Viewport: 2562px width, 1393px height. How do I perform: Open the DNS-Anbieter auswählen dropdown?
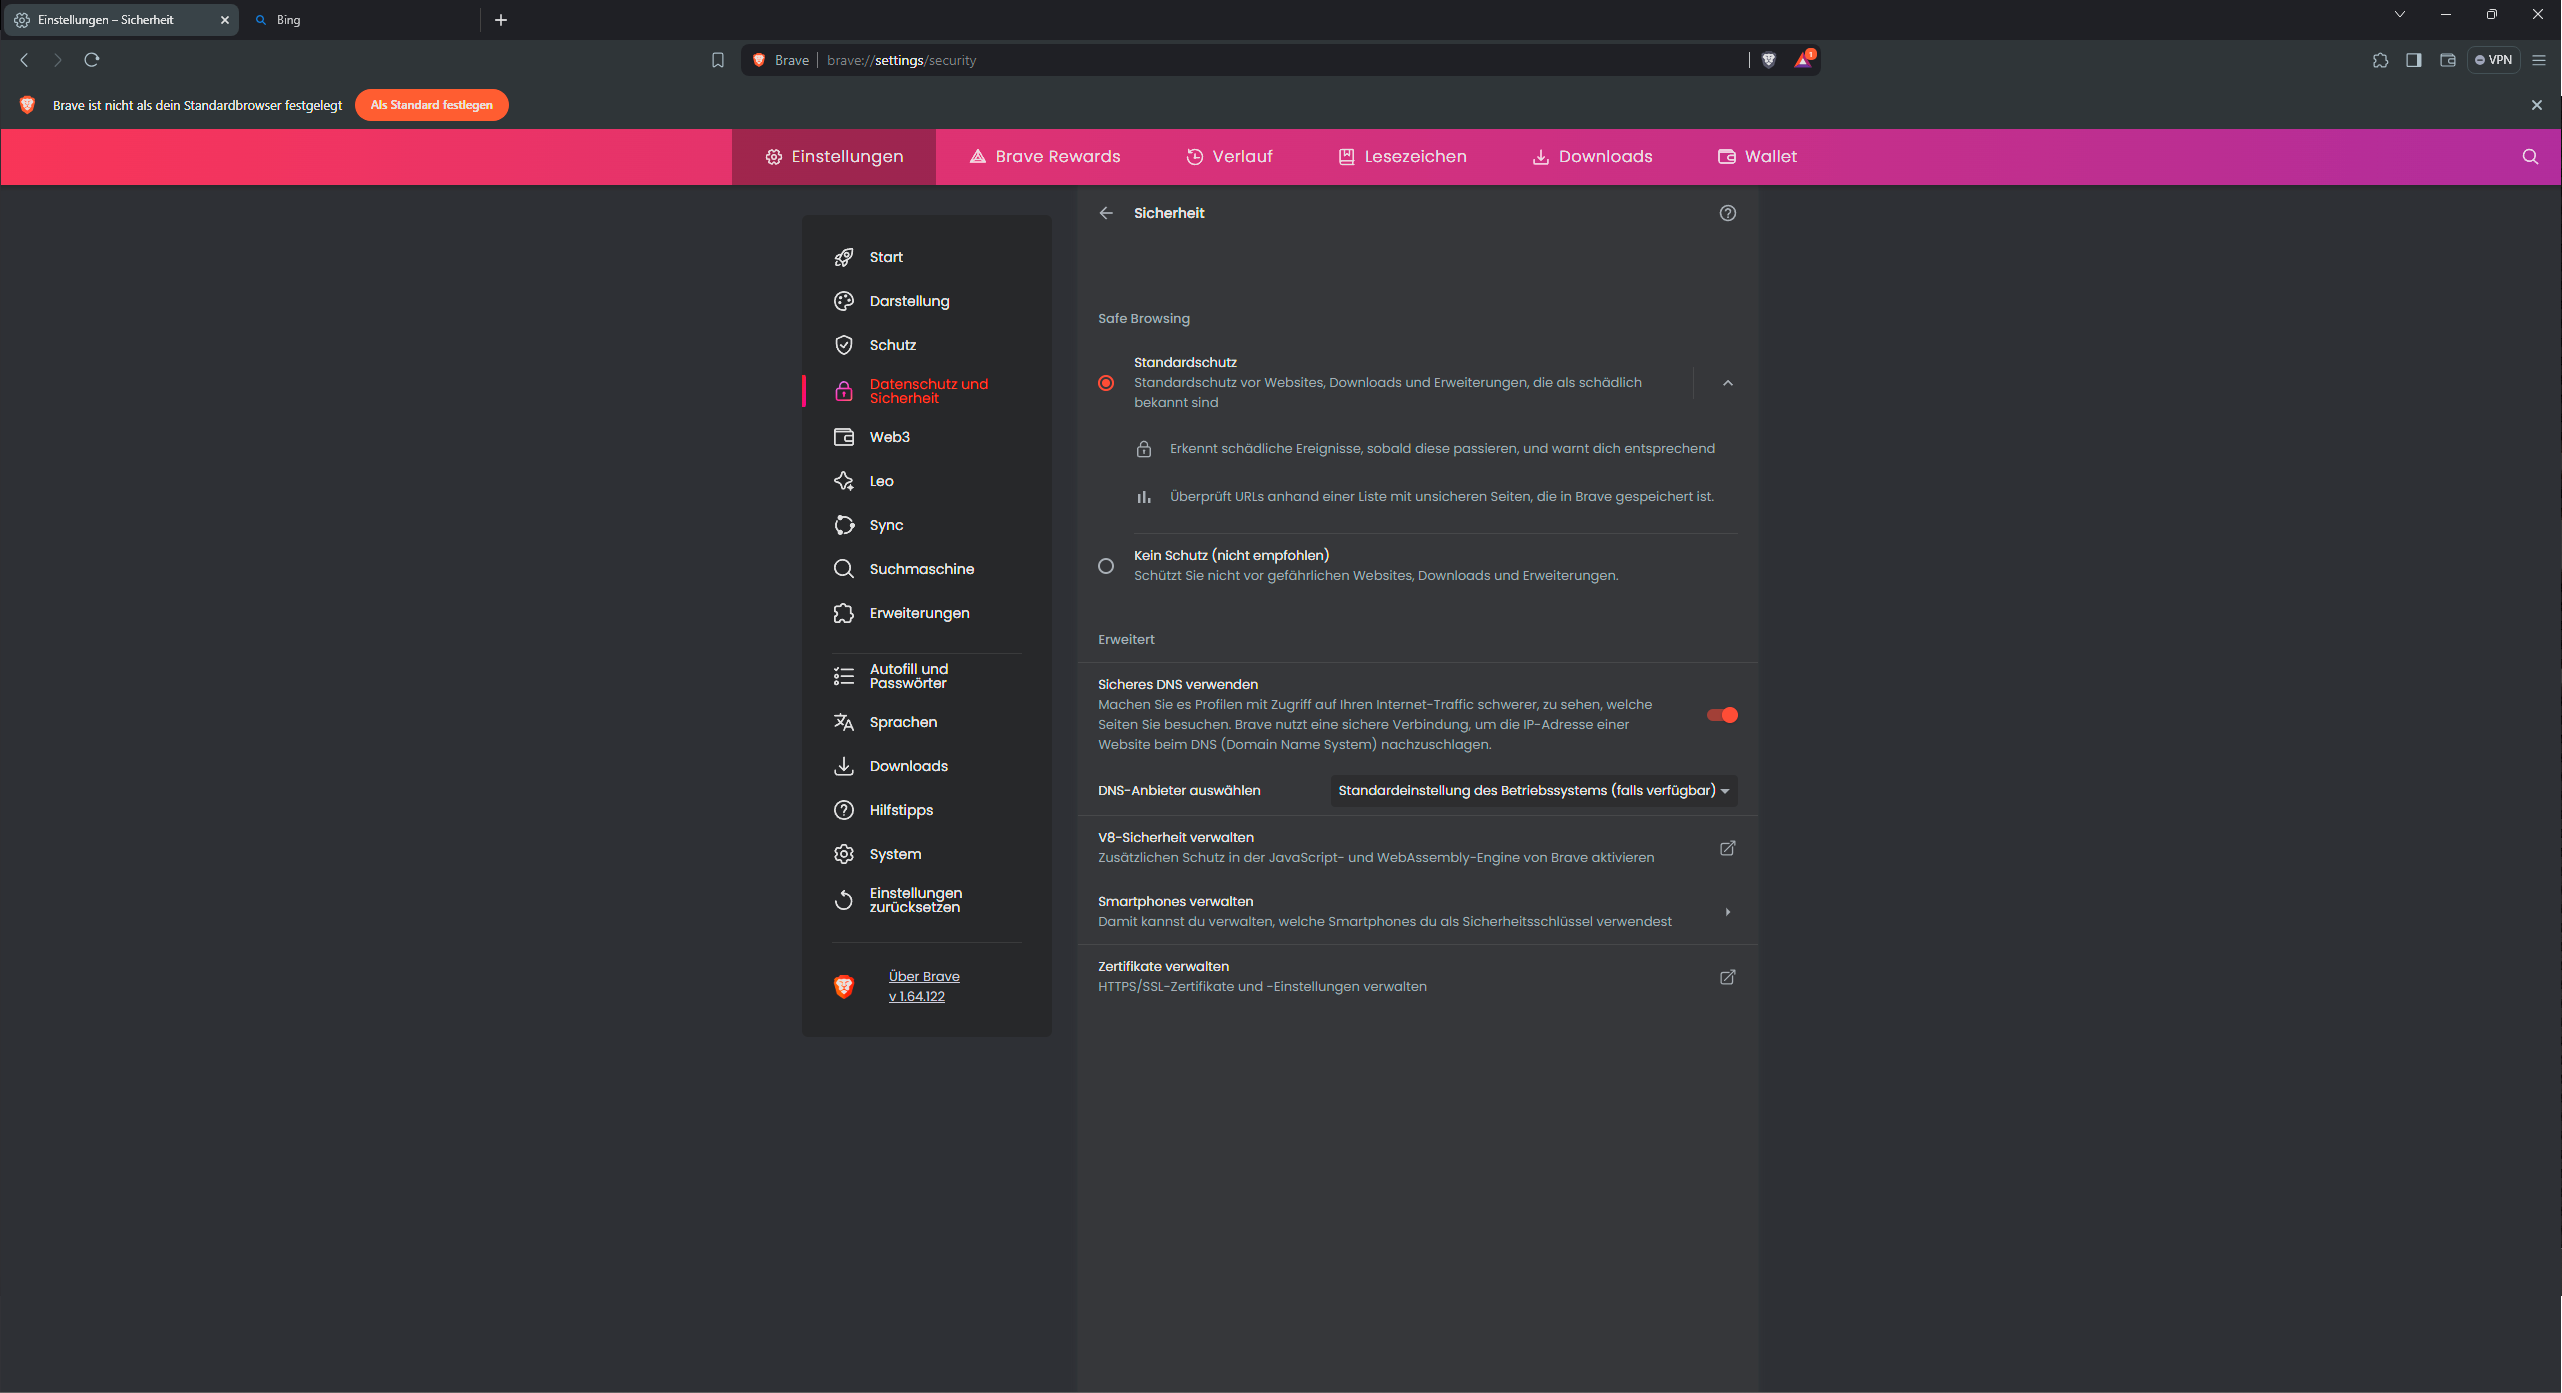1533,791
